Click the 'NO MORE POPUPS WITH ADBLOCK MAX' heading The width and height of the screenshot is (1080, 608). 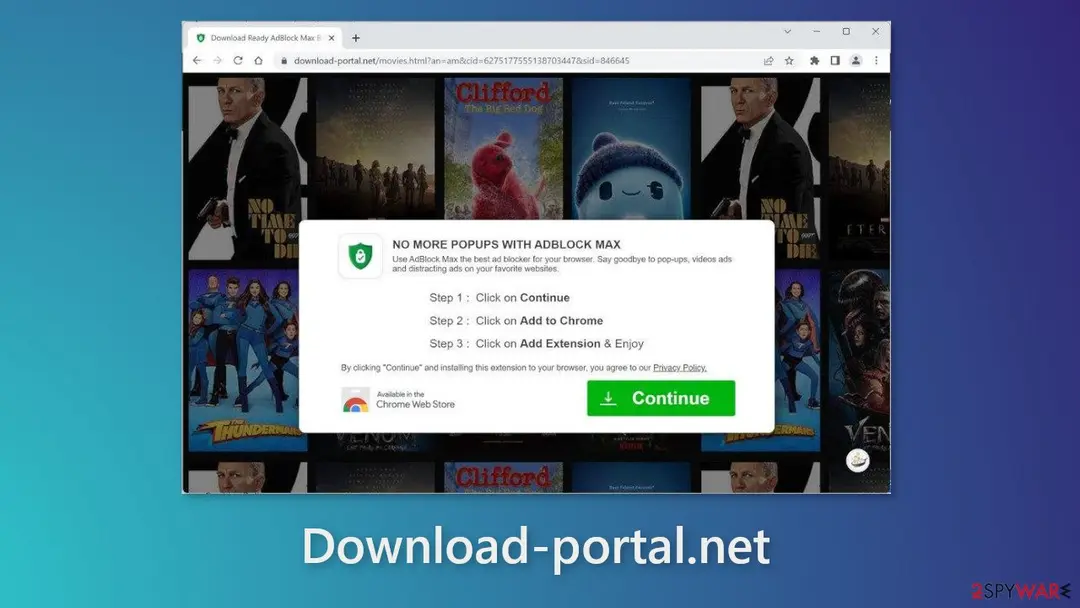click(x=506, y=244)
